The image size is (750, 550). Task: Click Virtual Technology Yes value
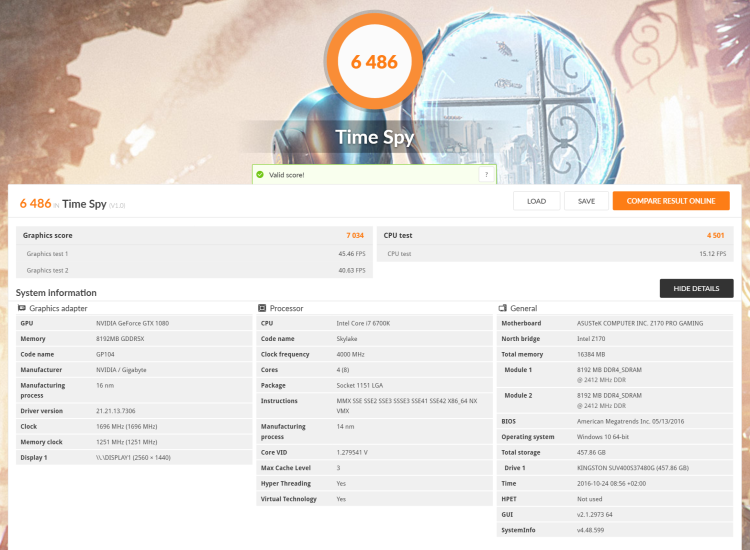pos(341,499)
